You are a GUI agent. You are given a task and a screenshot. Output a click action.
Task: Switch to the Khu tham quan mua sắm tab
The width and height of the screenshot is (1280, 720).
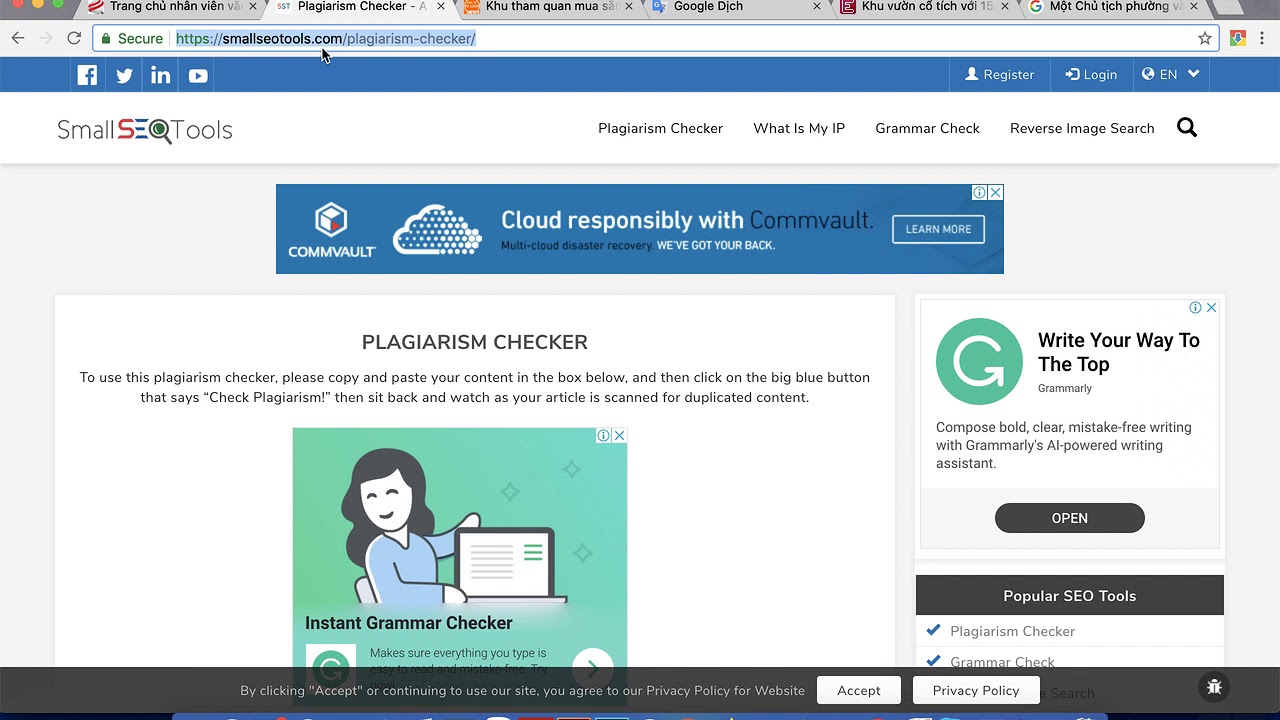click(x=545, y=7)
